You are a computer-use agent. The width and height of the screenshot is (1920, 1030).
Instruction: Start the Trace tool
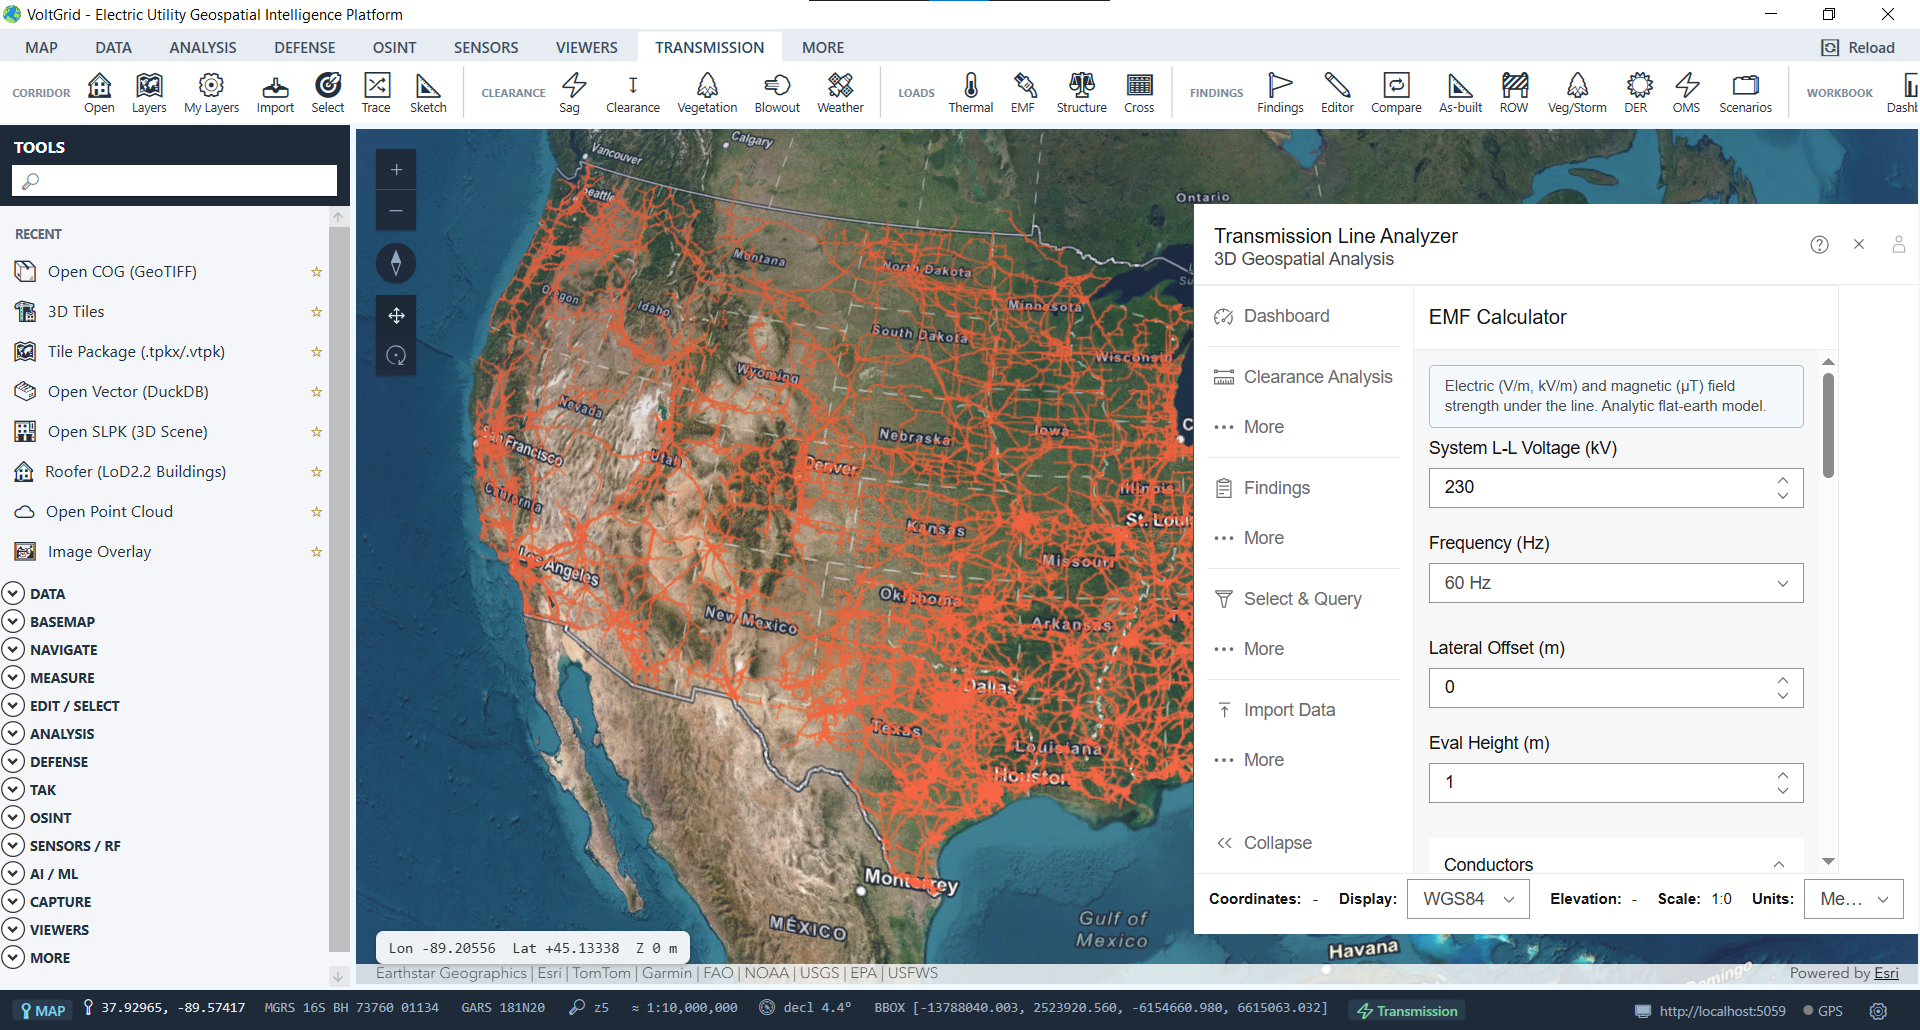(x=376, y=93)
